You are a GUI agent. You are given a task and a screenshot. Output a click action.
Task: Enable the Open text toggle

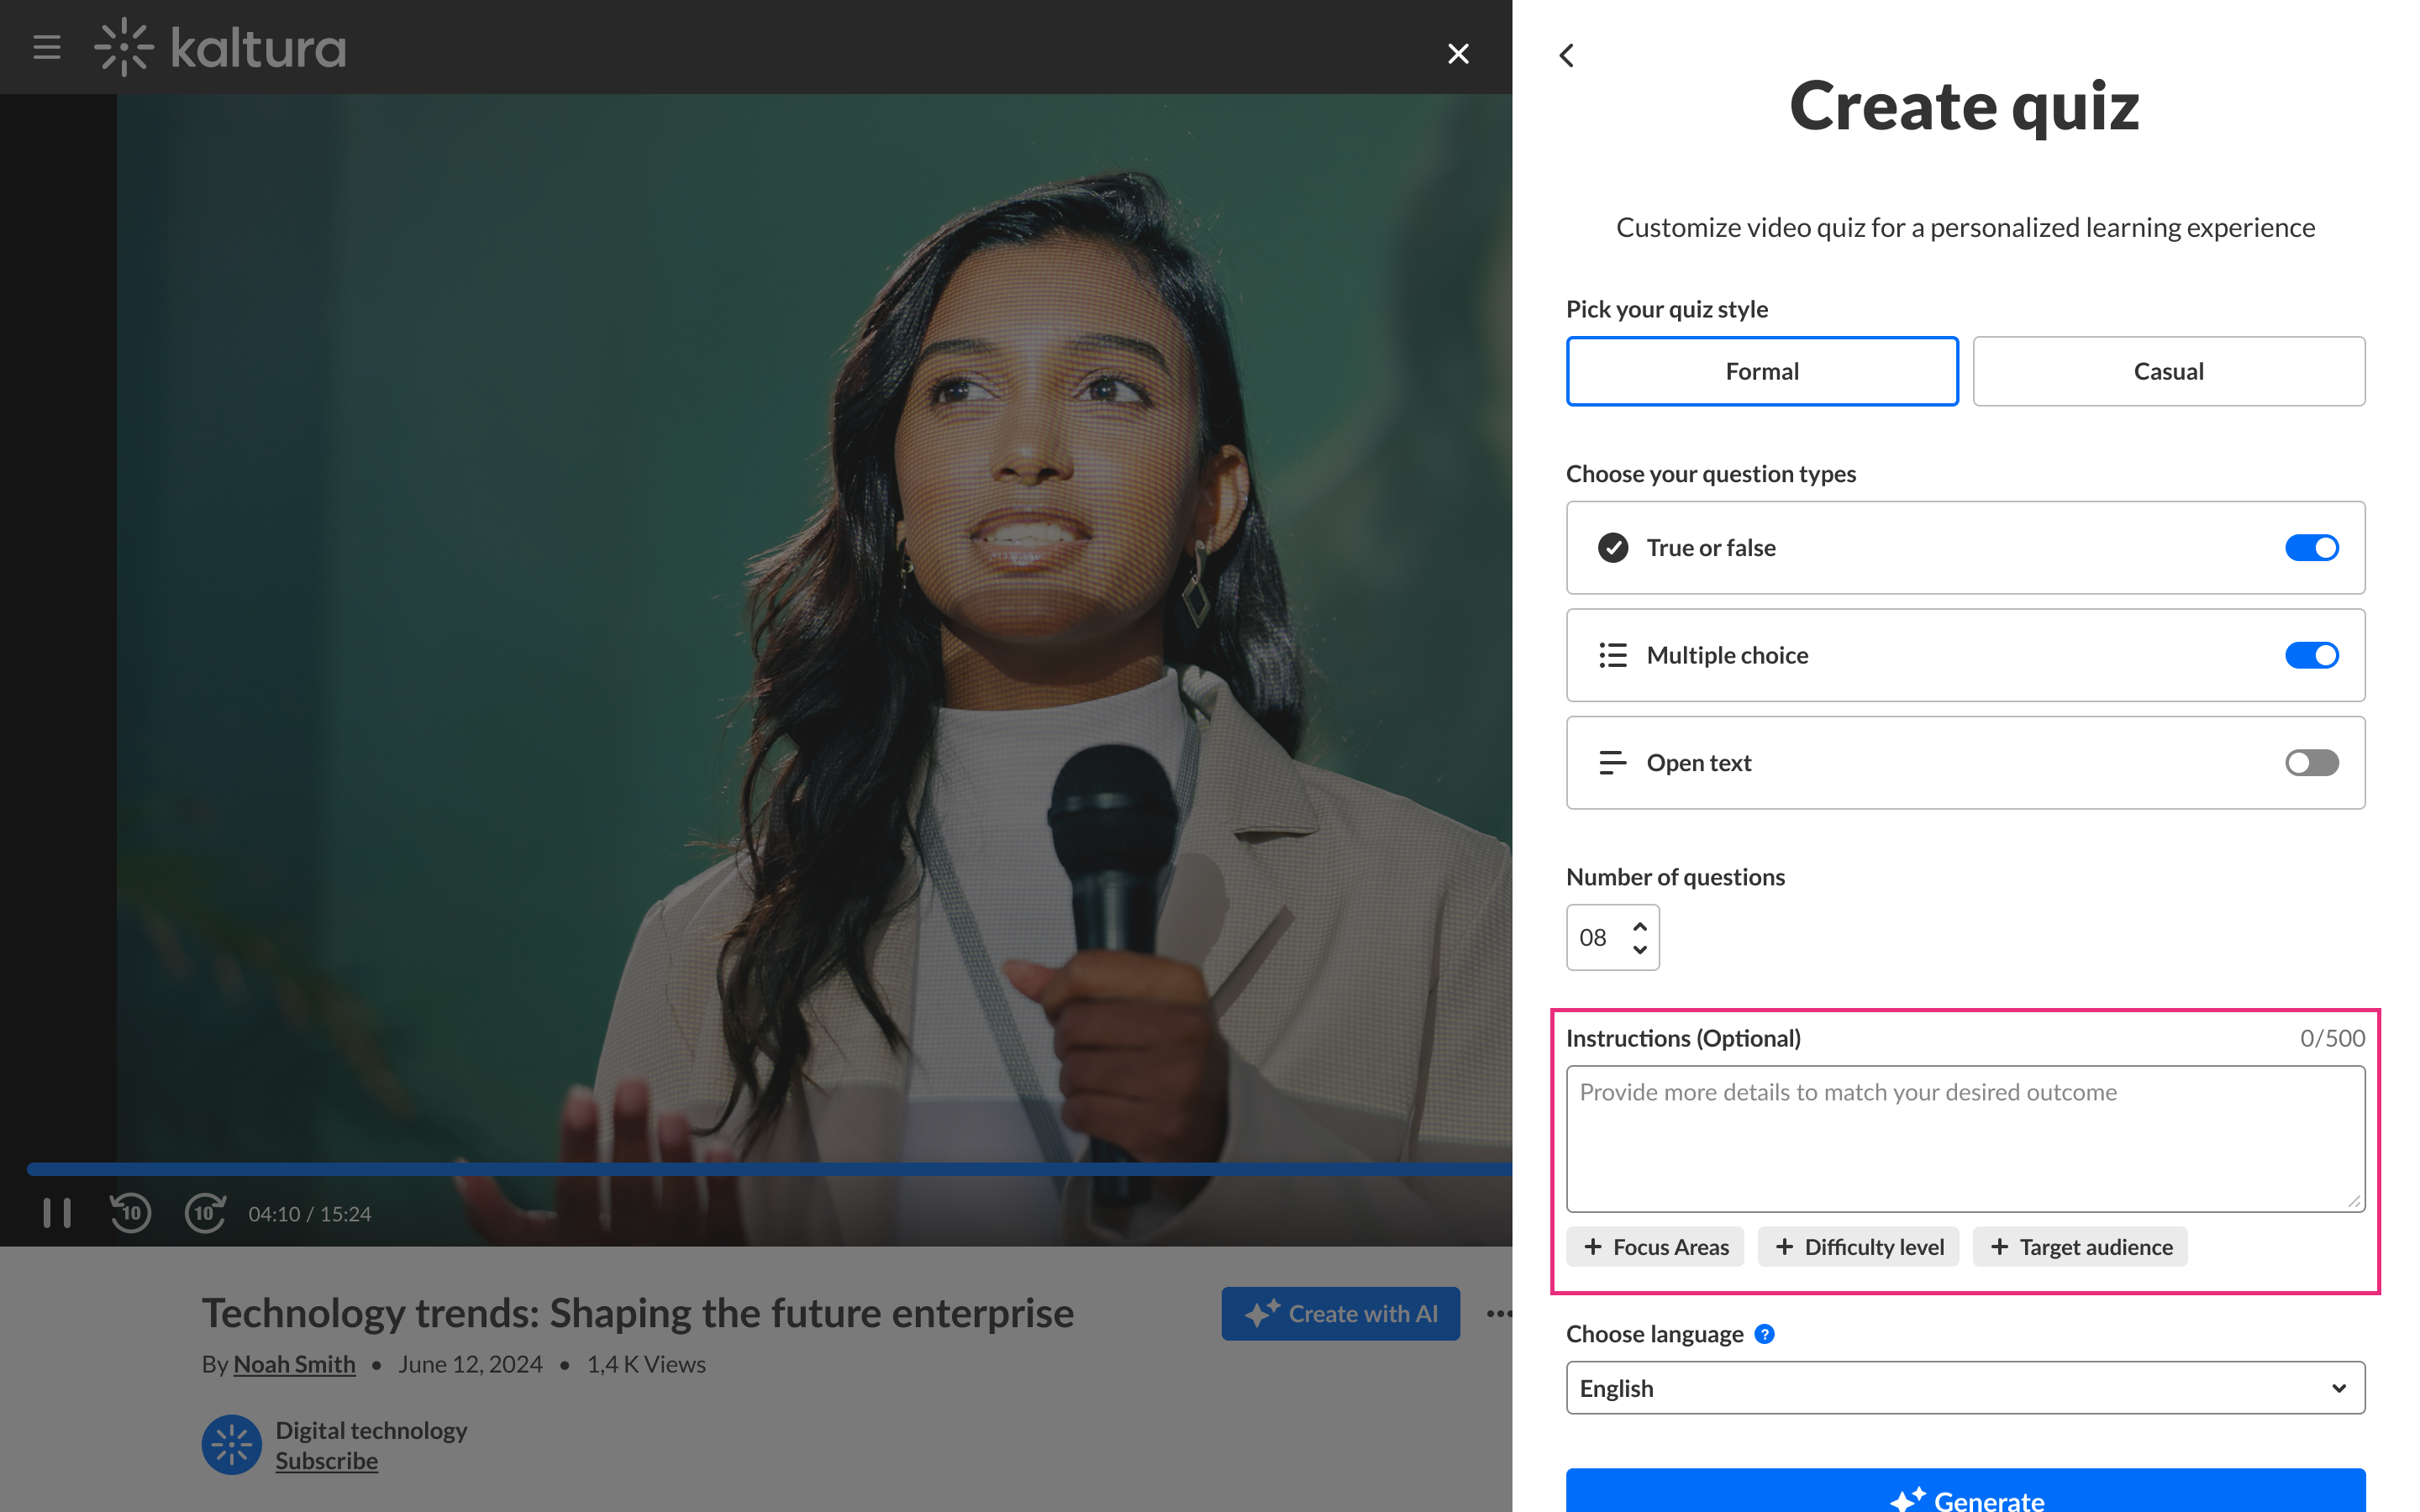pos(2311,763)
